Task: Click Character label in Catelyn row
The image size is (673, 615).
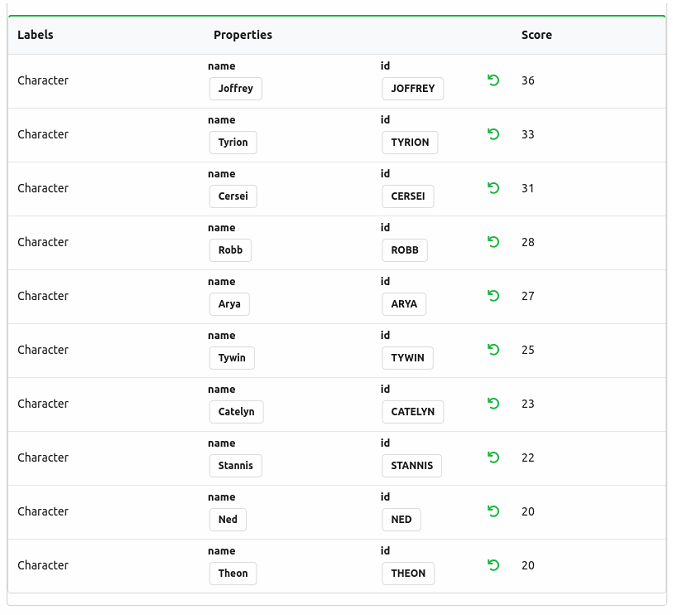Action: (43, 404)
